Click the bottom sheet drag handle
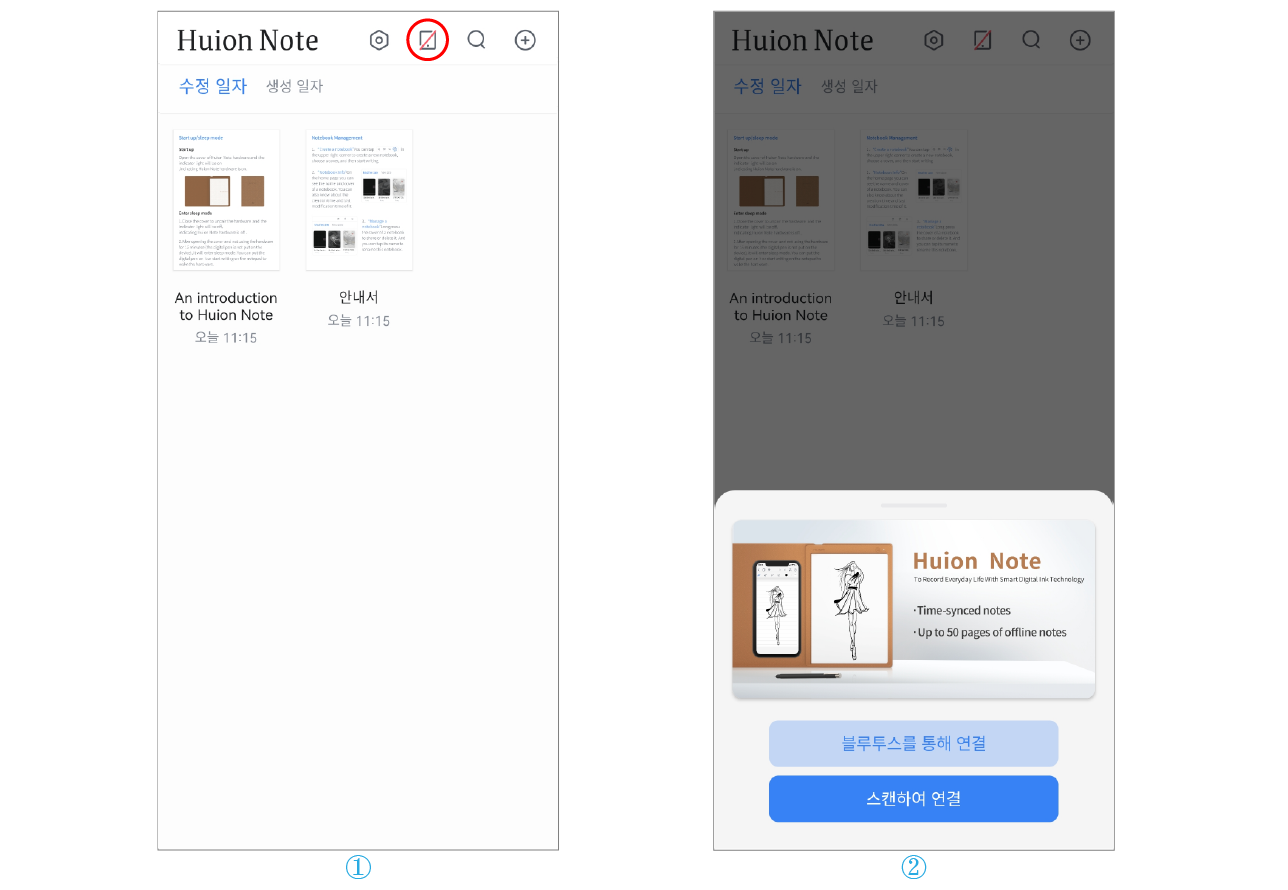Screen dimensions: 1288x890 913,506
